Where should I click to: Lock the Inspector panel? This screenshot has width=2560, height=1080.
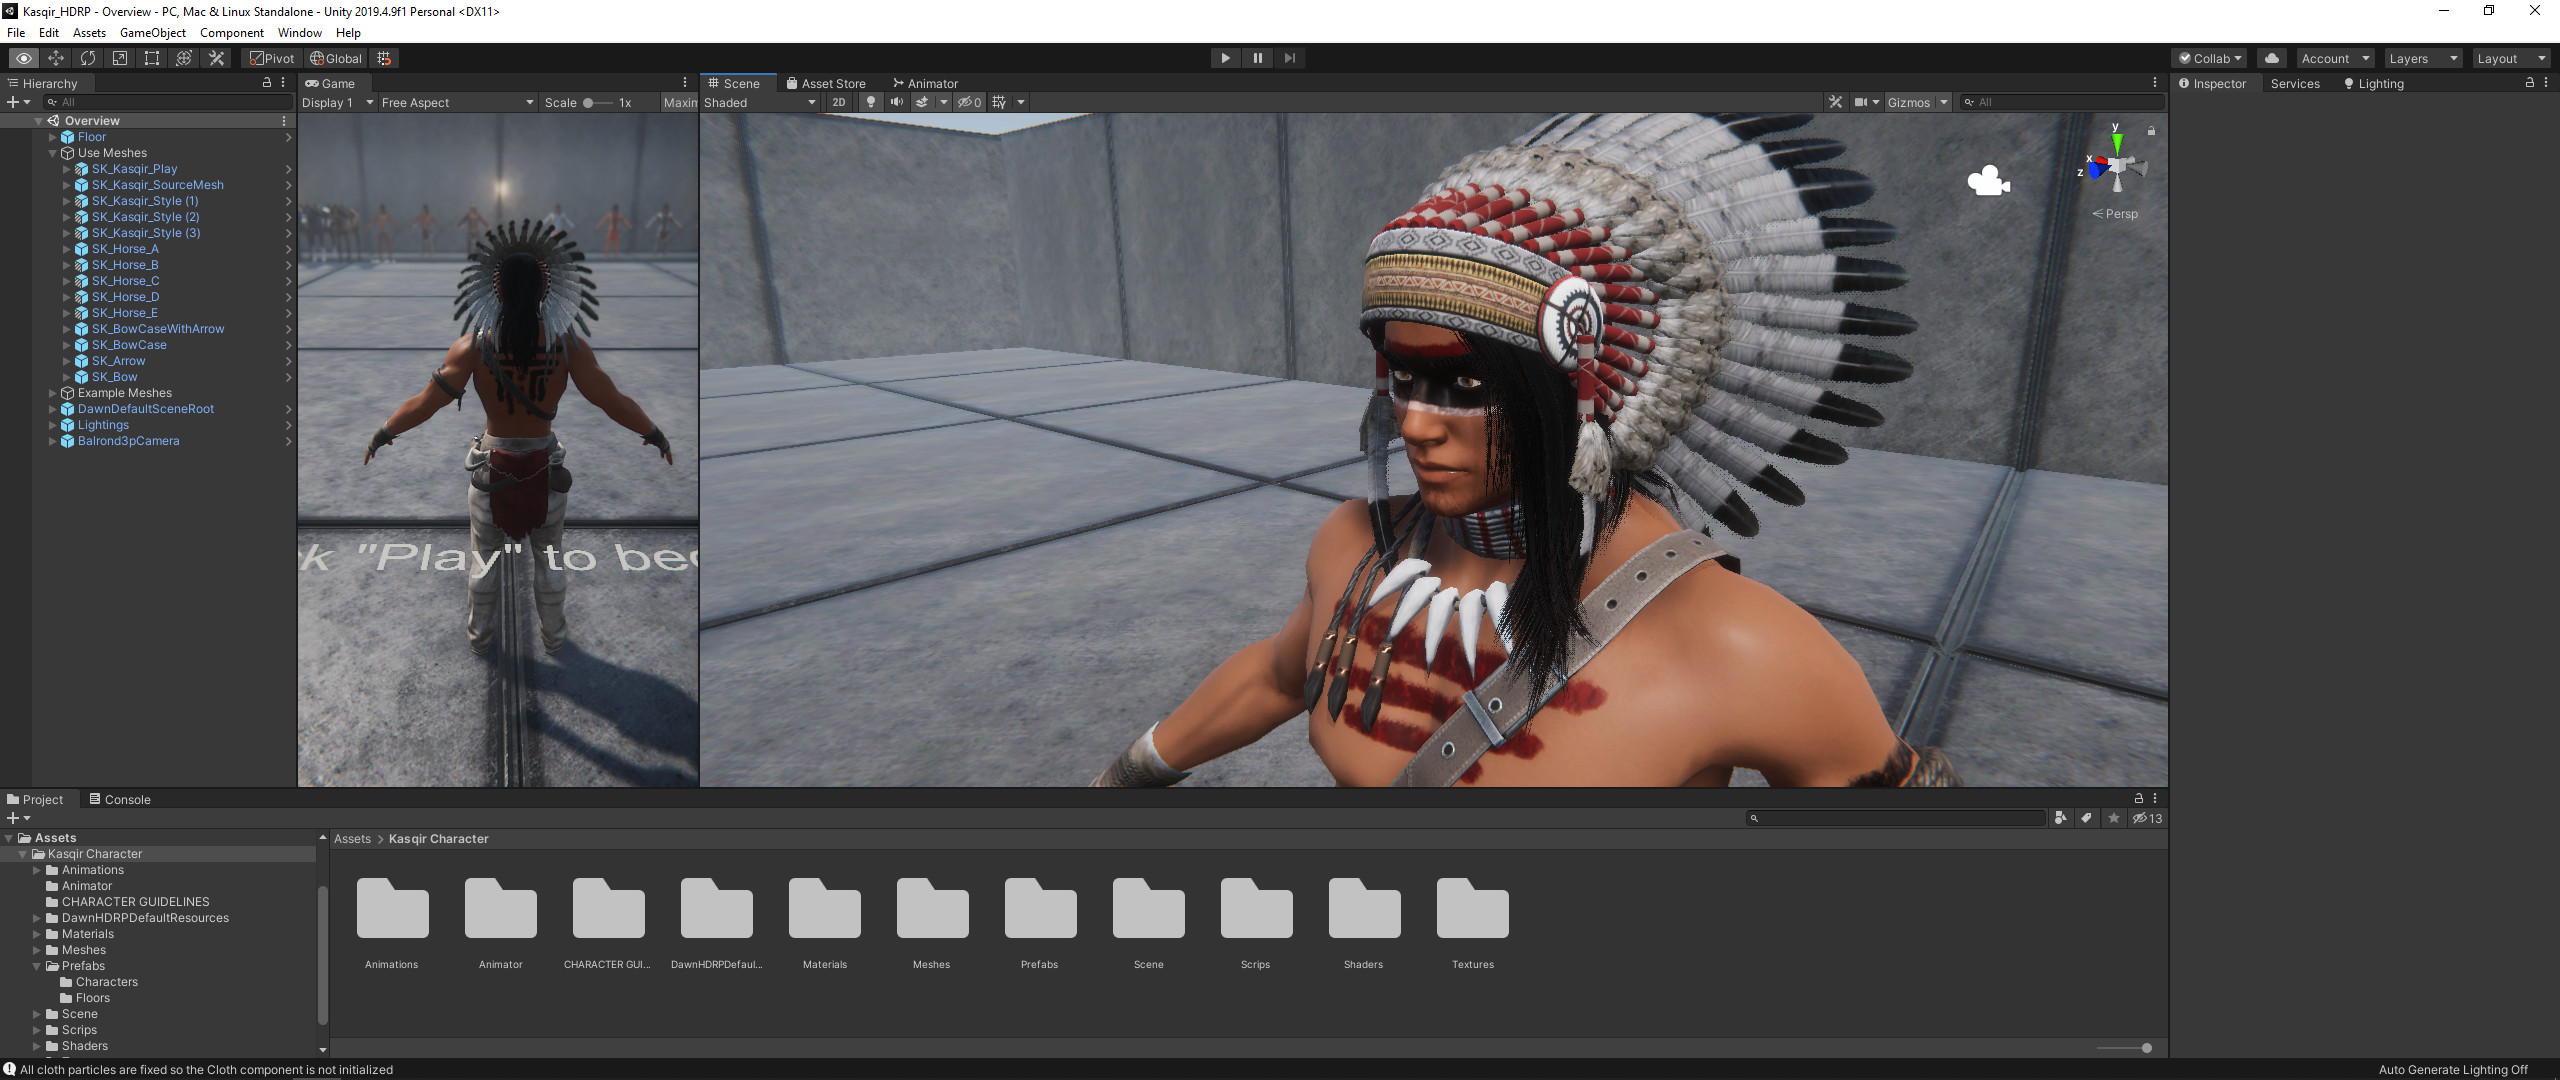(2530, 83)
